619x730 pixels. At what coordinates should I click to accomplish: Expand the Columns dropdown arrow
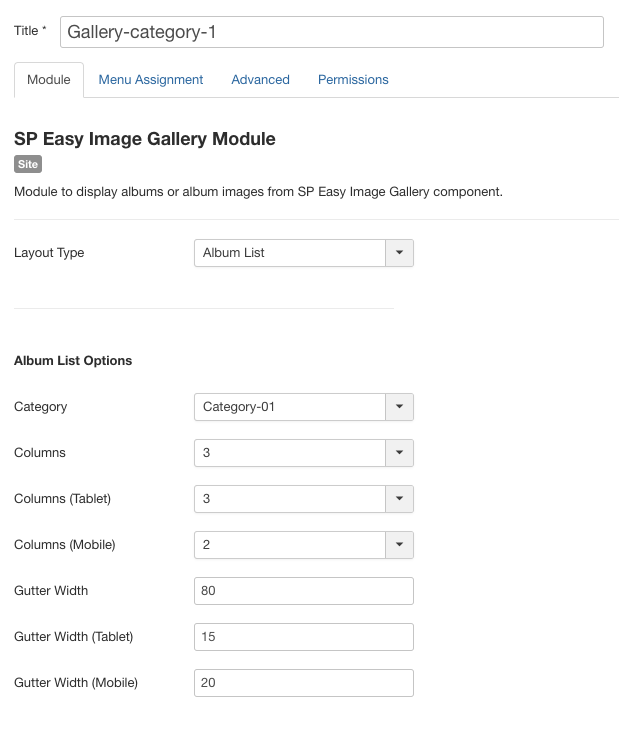tap(399, 453)
